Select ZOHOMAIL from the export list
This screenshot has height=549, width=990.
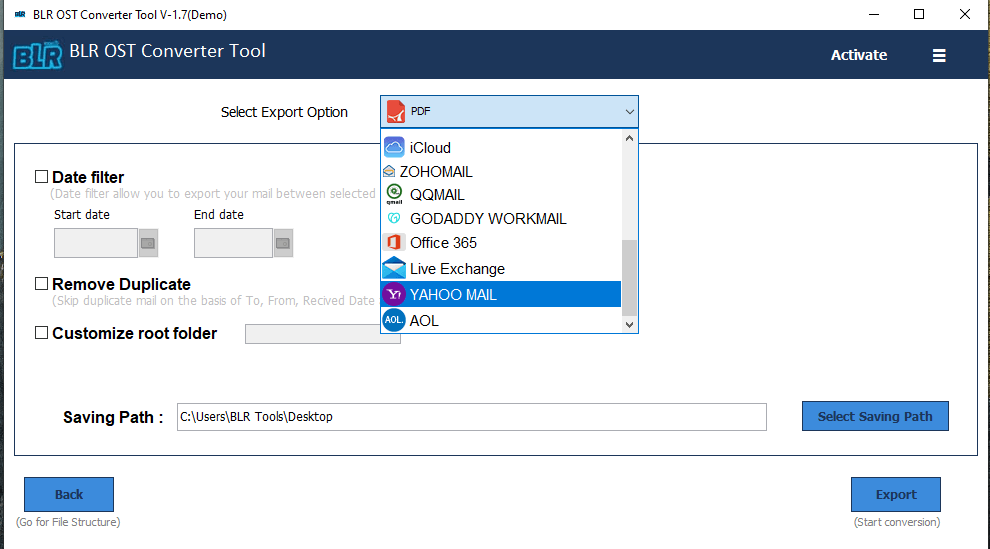[x=501, y=172]
